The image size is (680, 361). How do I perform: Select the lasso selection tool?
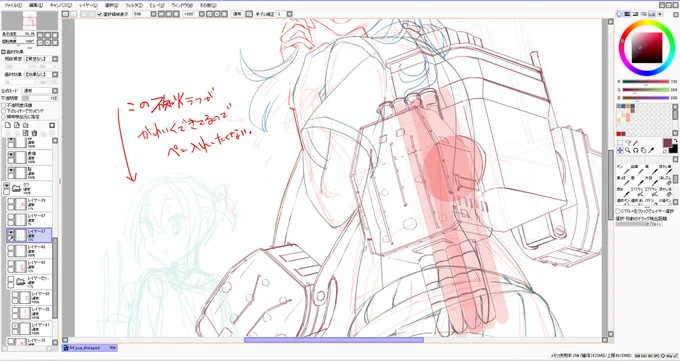click(x=628, y=143)
